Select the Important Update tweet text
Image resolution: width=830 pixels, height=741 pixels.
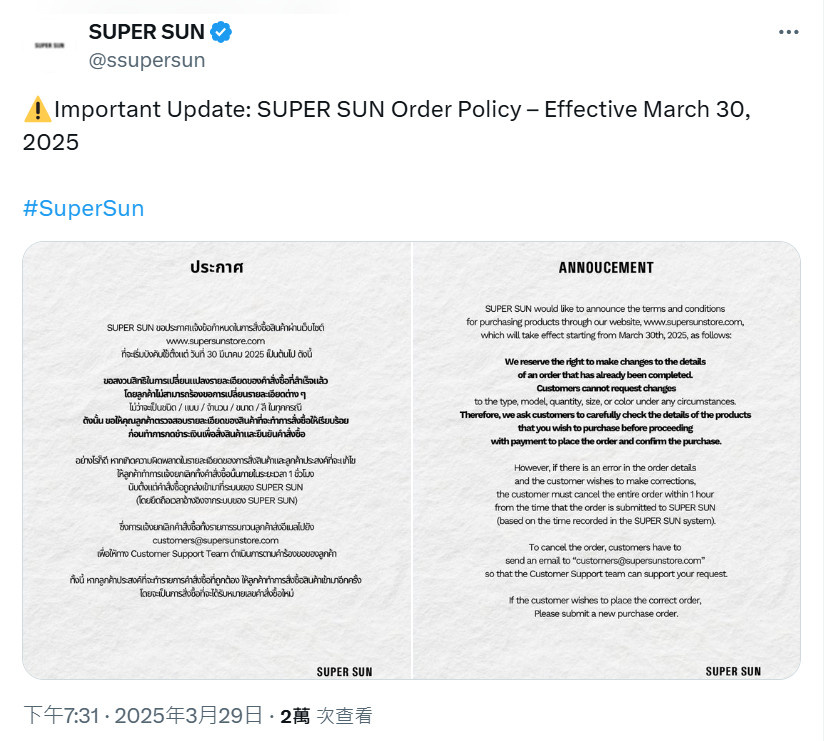click(387, 126)
